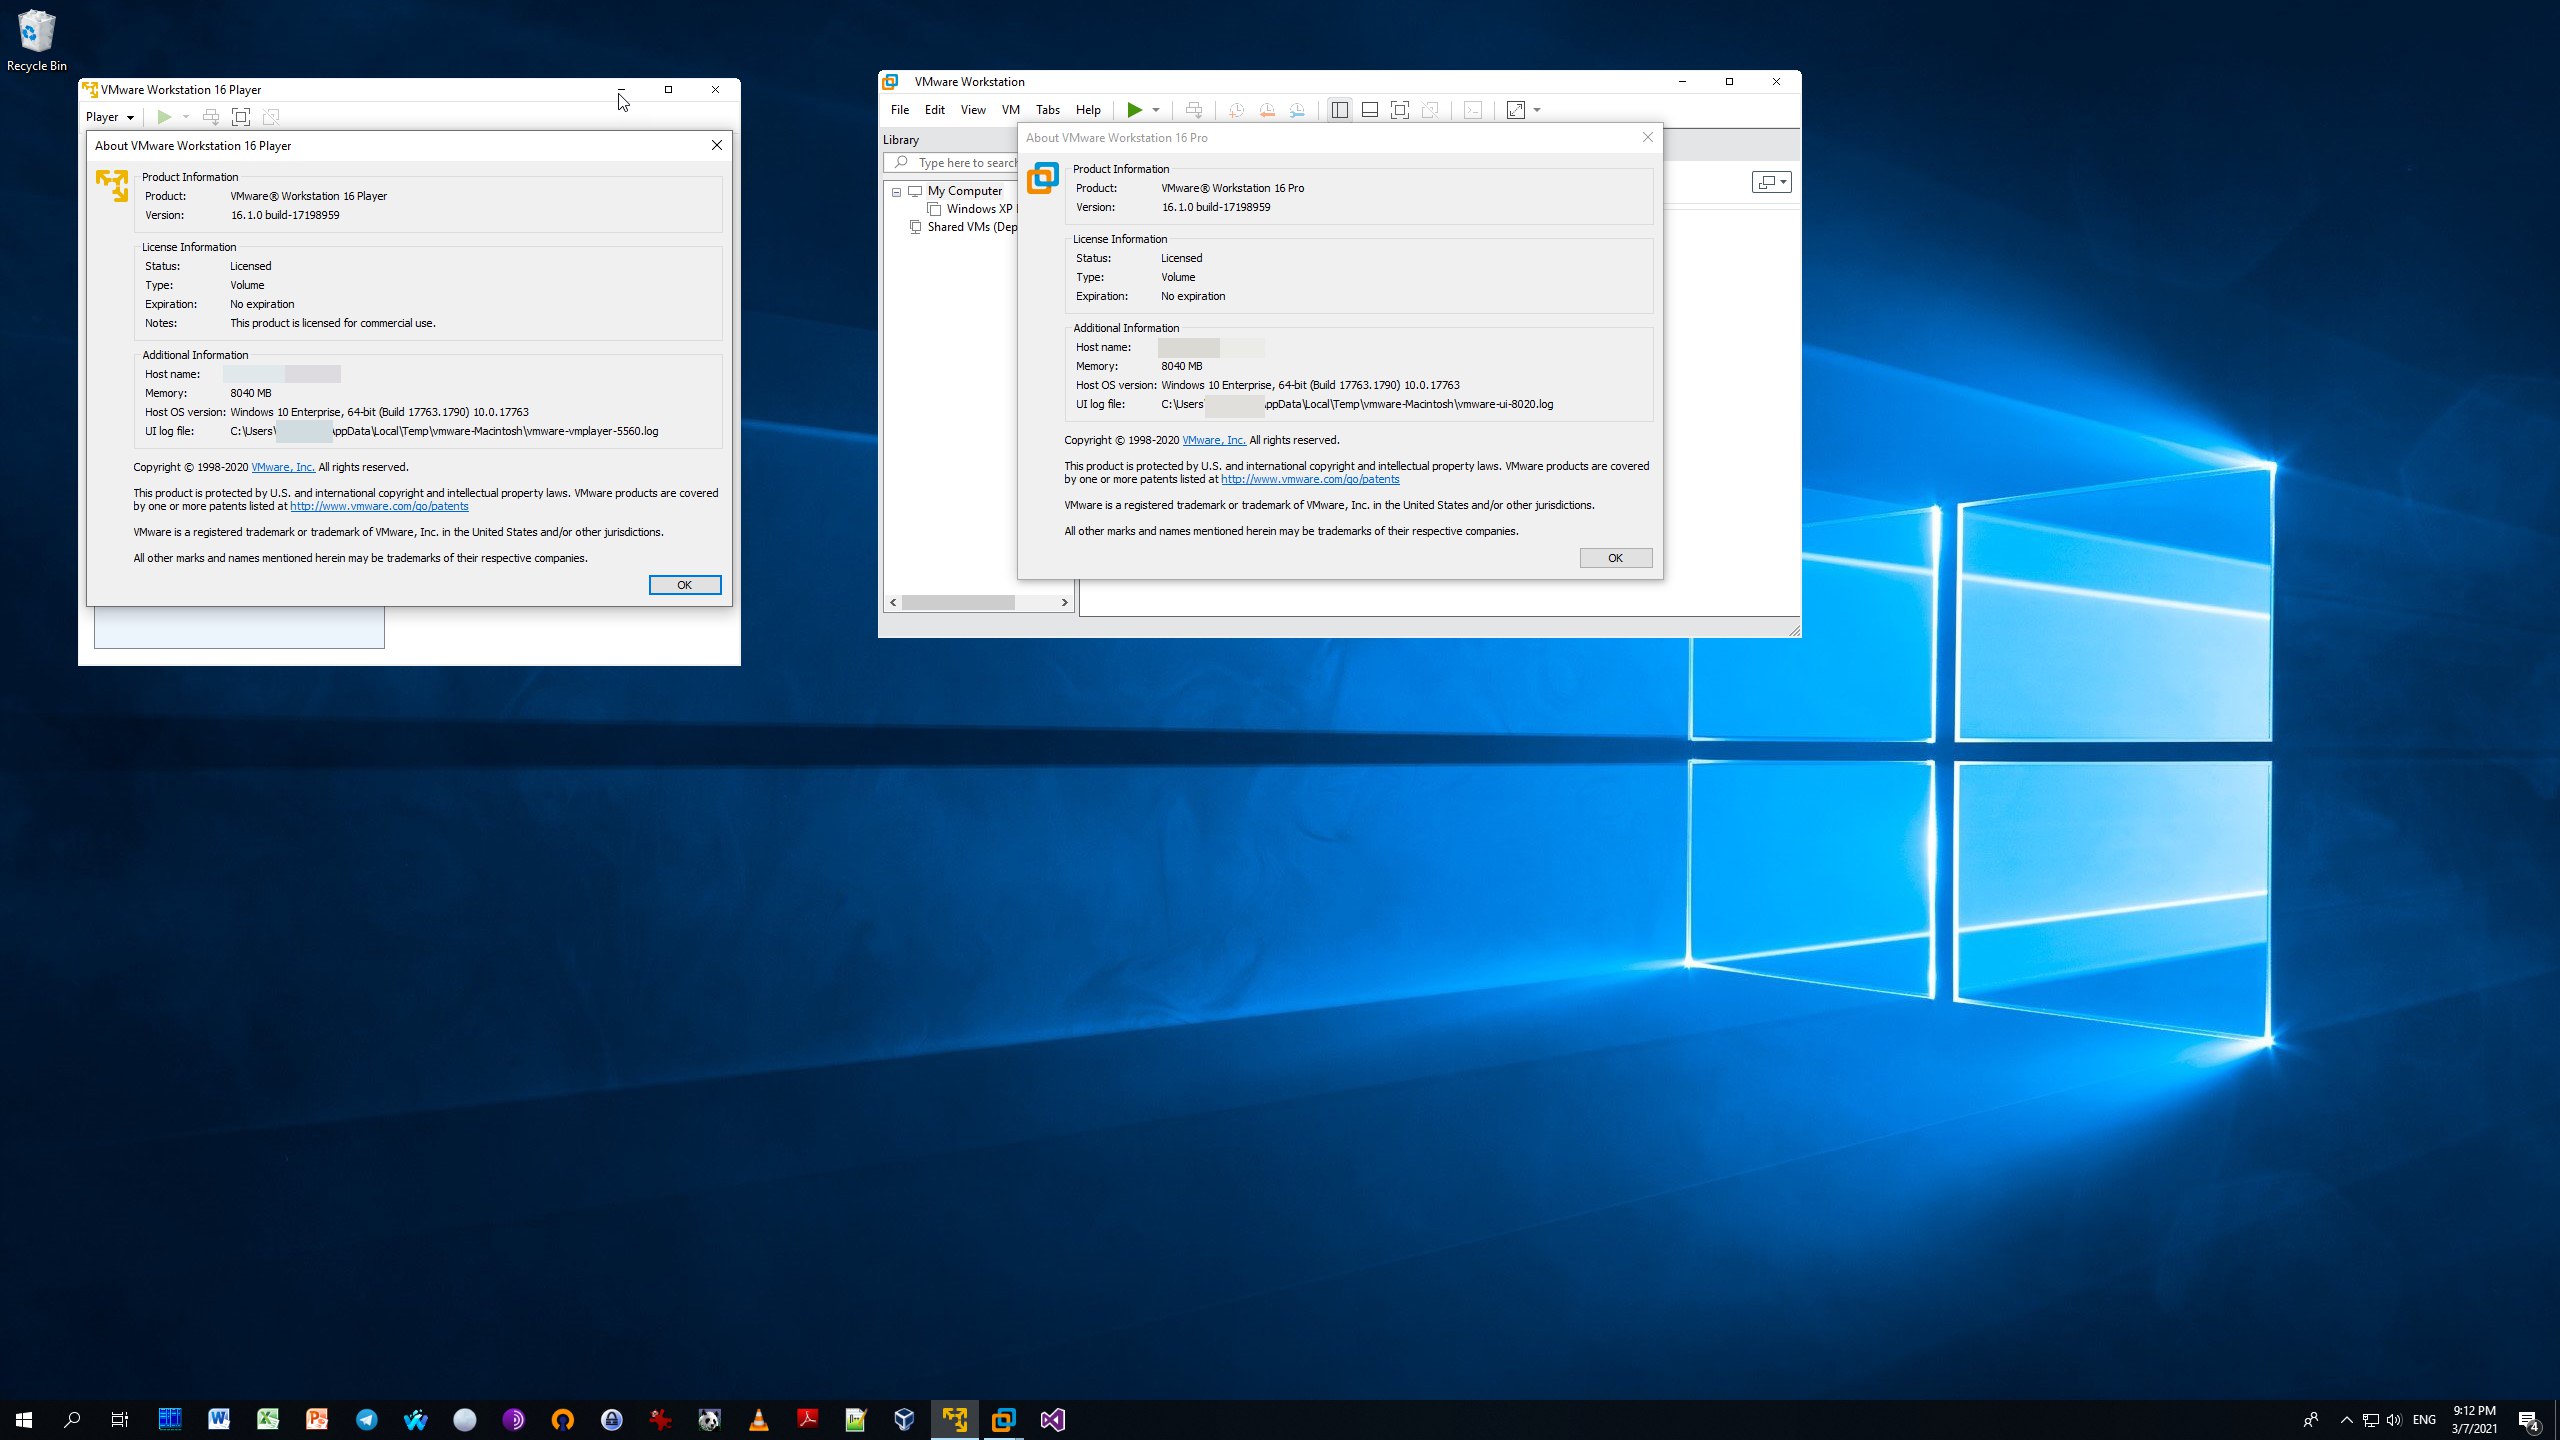Click the power on play button in Workstation toolbar
Viewport: 2560px width, 1440px height.
[1135, 110]
